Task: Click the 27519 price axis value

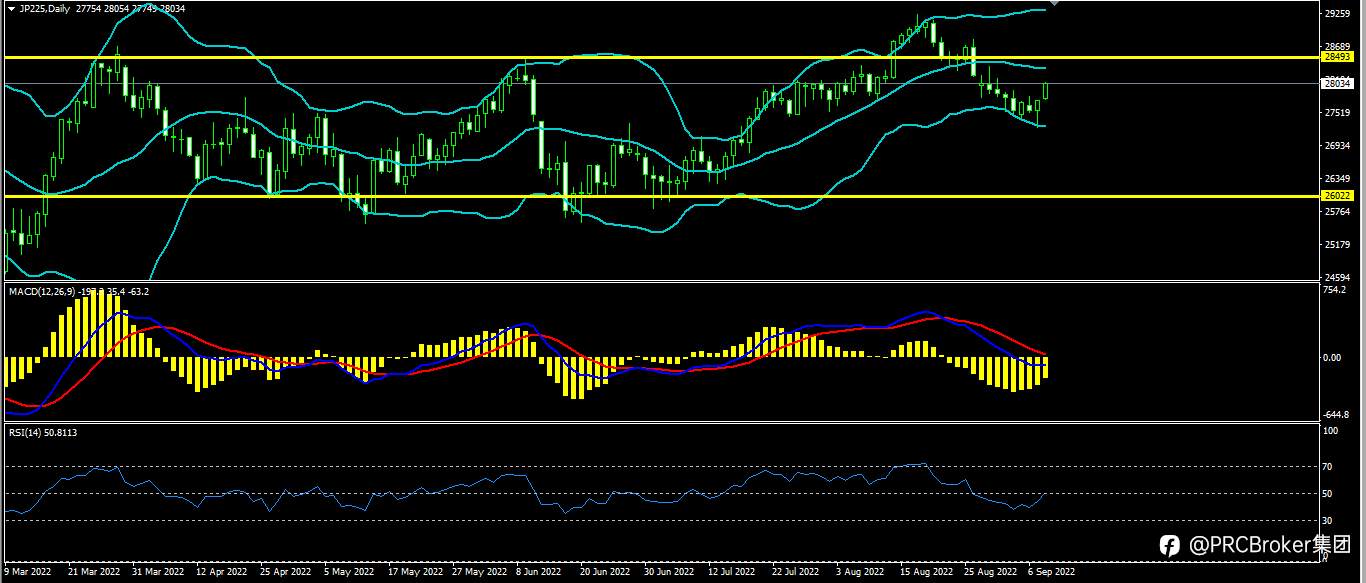Action: point(1337,113)
